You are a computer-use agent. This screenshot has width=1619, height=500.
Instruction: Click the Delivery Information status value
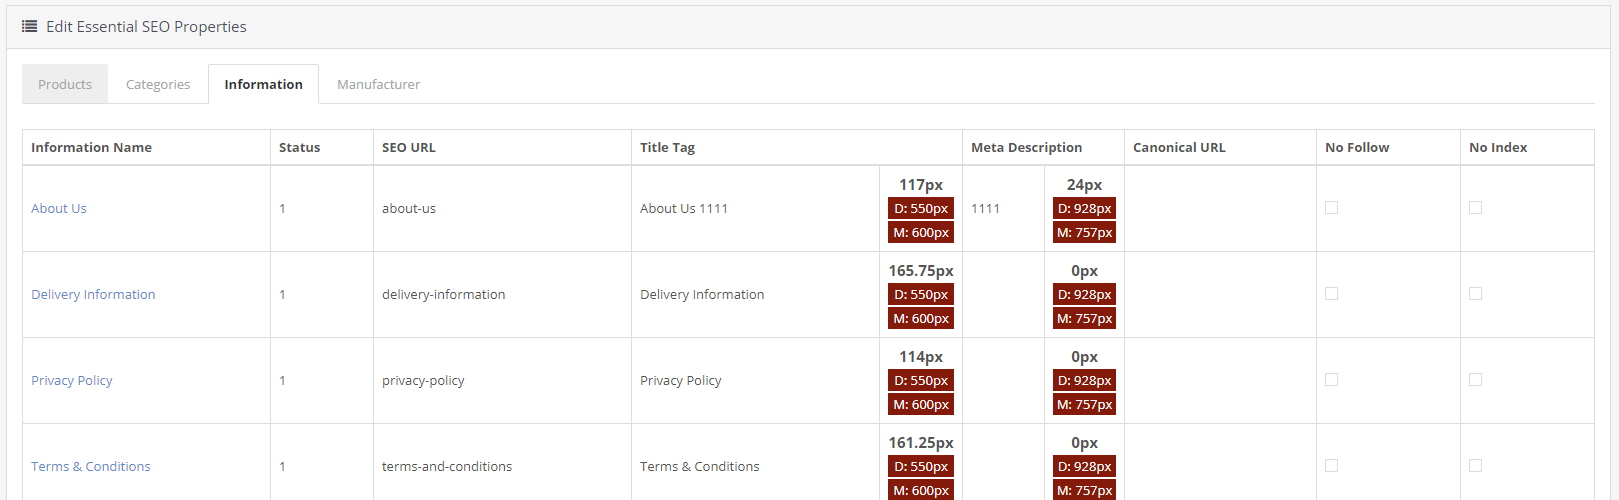[282, 294]
